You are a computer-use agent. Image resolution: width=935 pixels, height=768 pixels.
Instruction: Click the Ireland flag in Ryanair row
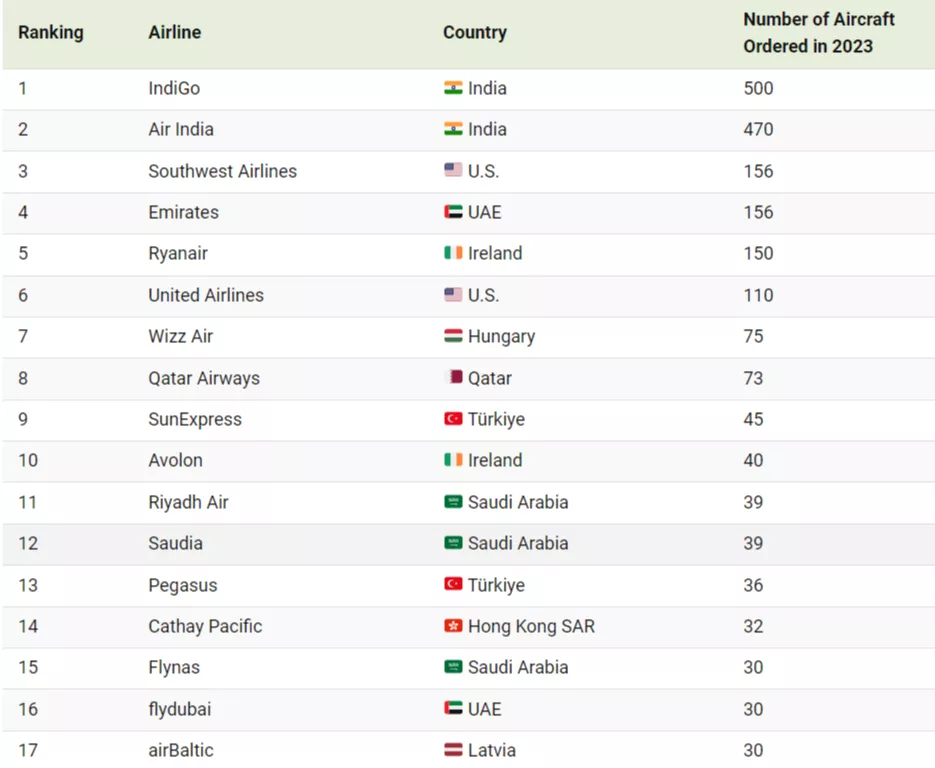click(453, 253)
